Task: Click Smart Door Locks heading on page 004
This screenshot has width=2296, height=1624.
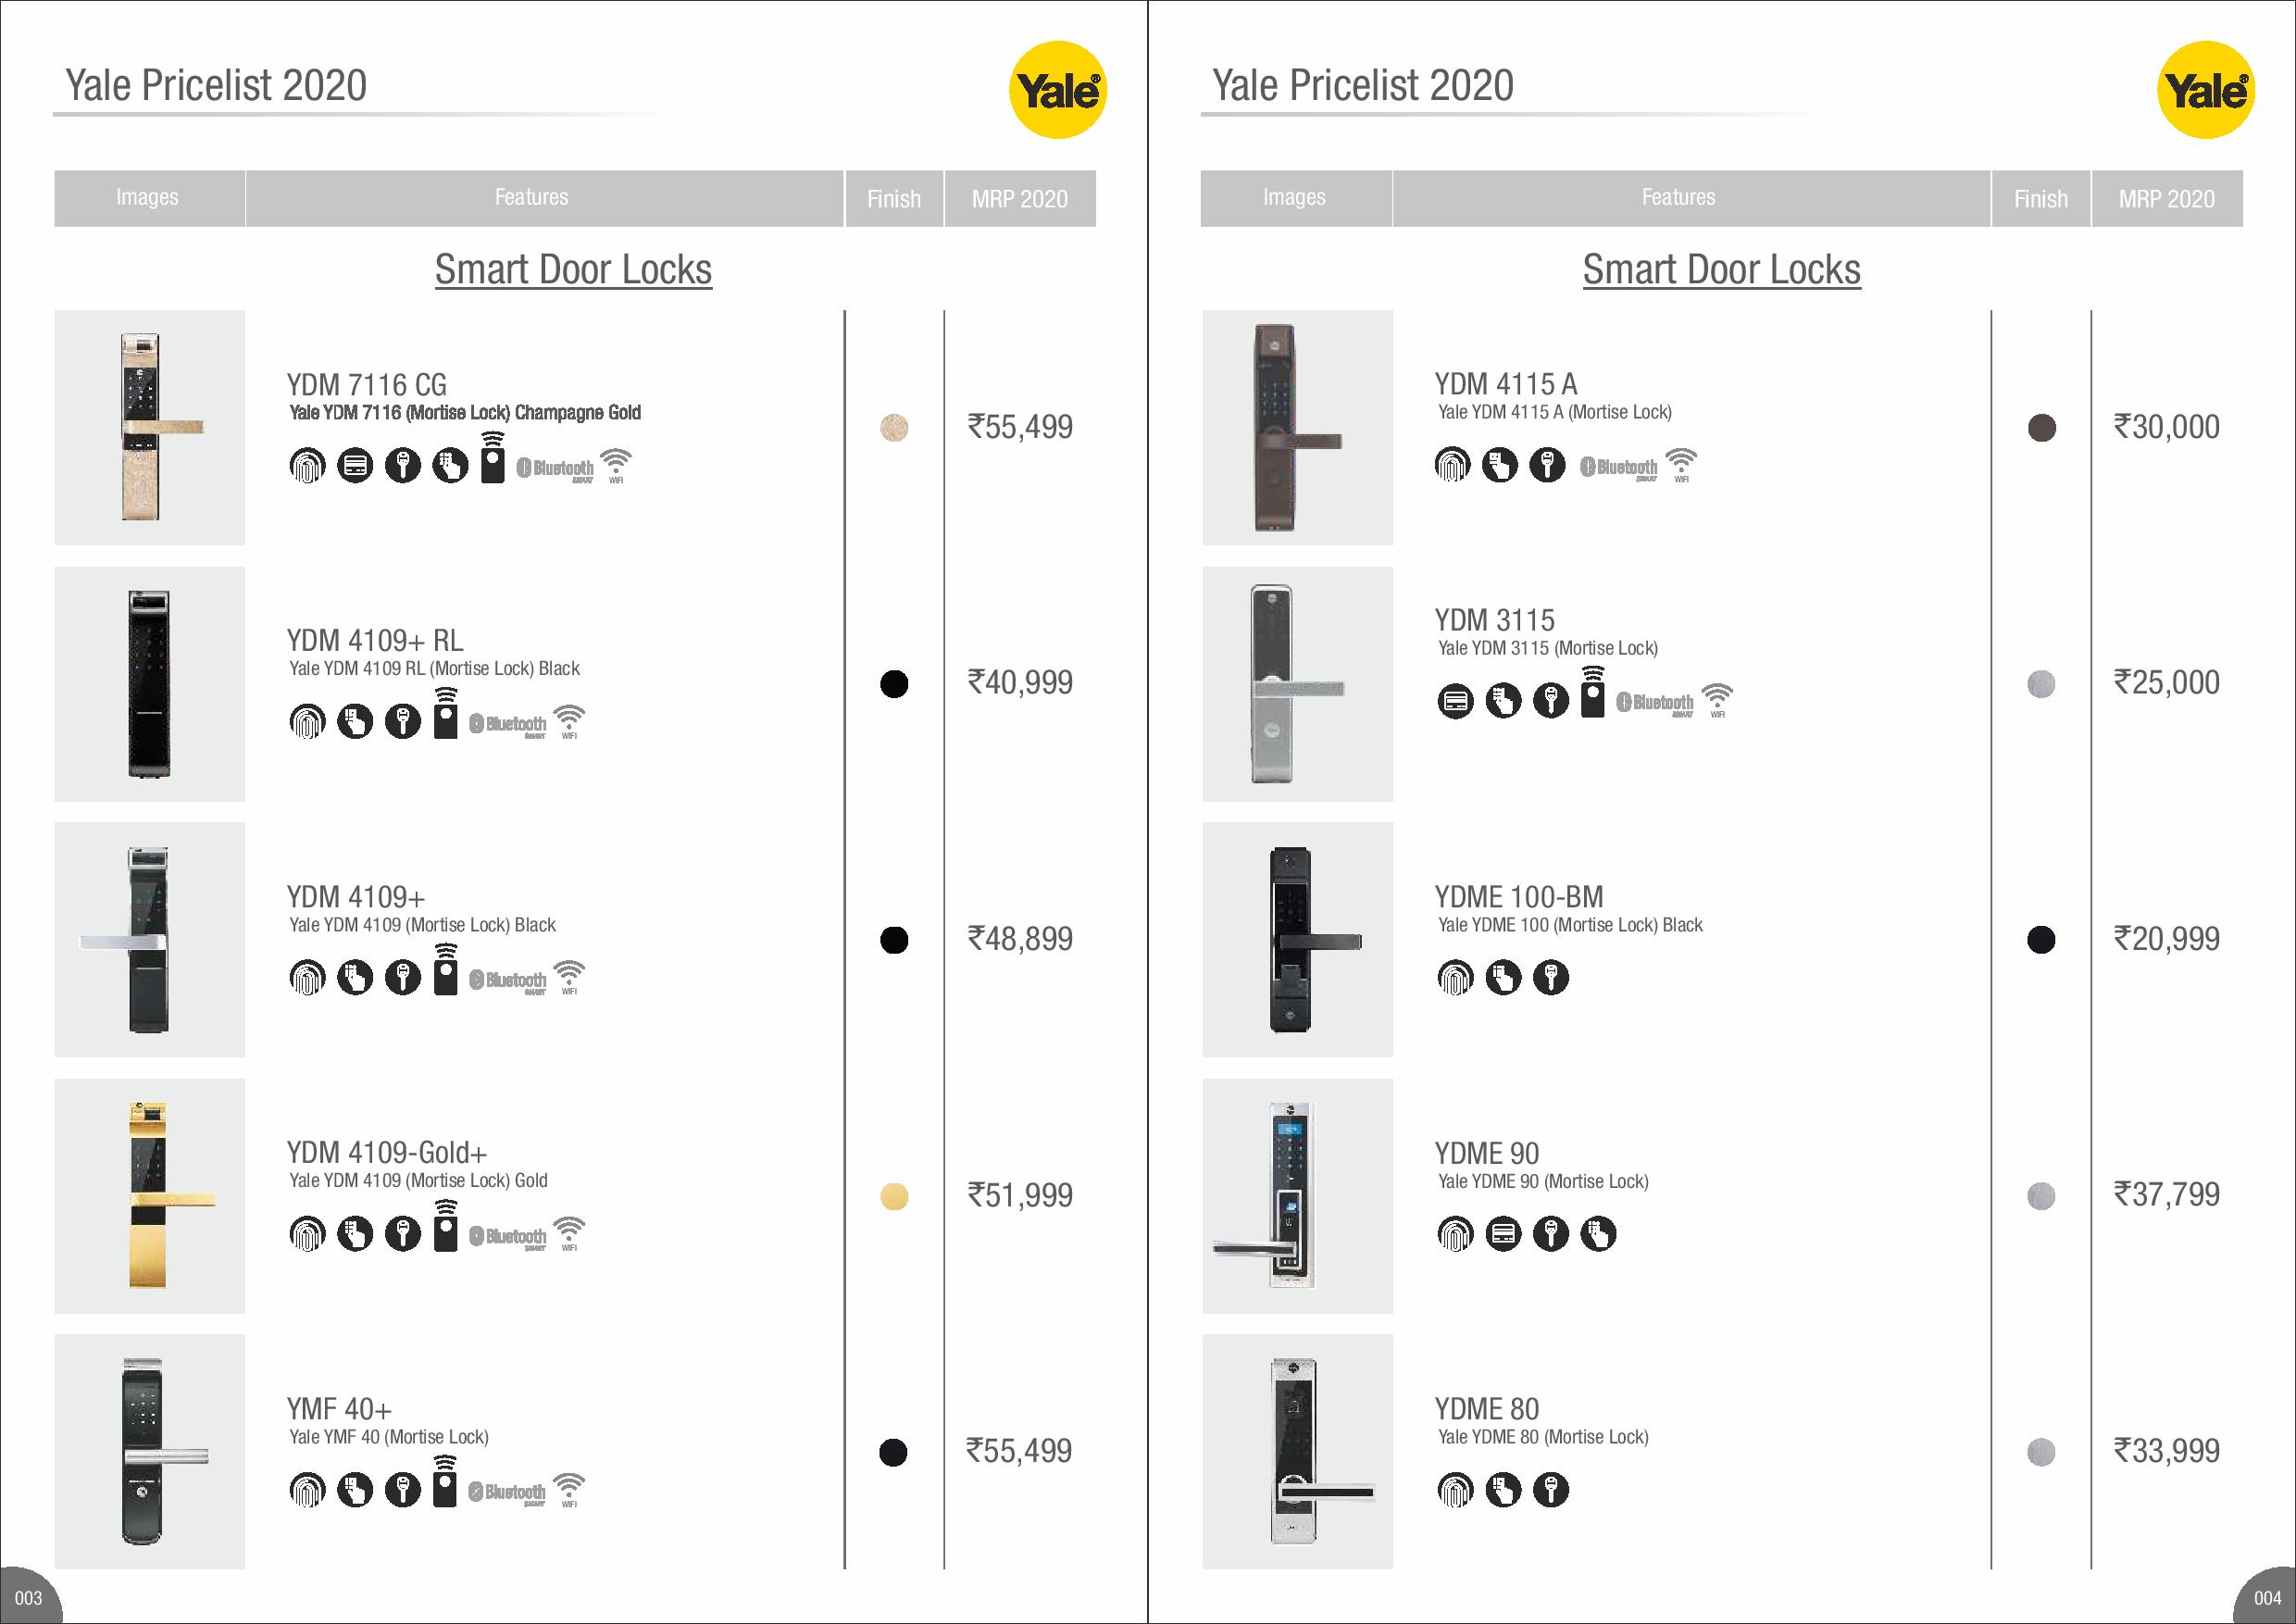Action: click(1721, 270)
